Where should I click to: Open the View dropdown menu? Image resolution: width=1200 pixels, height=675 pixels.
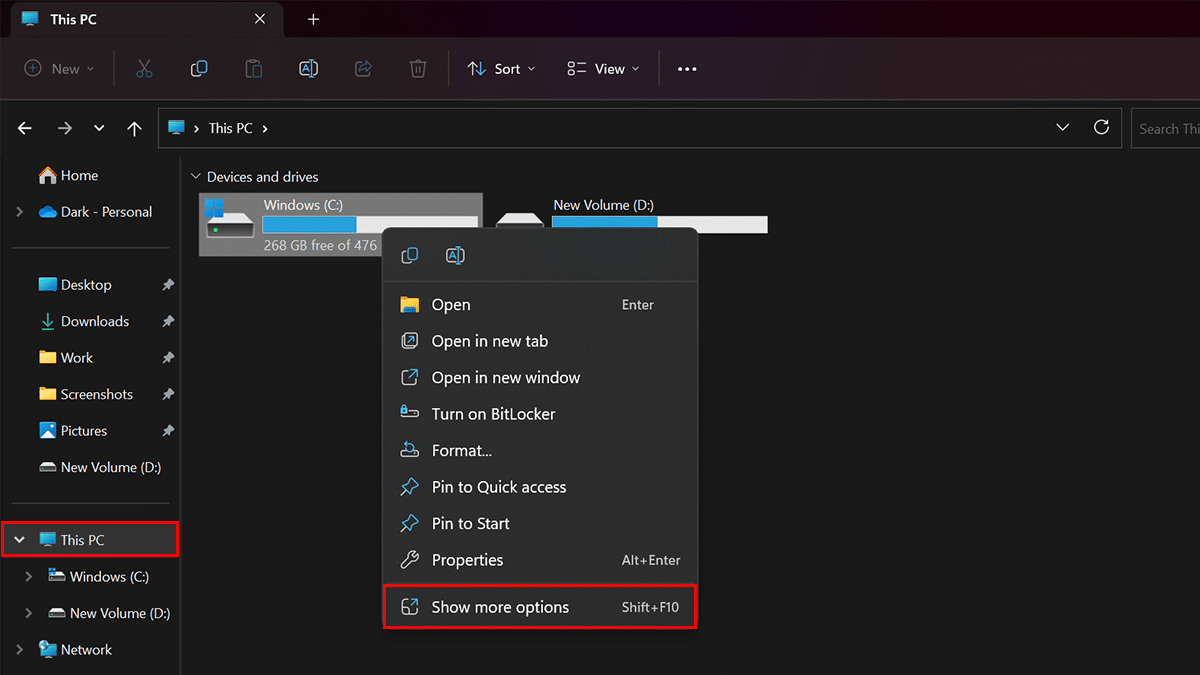[x=603, y=69]
